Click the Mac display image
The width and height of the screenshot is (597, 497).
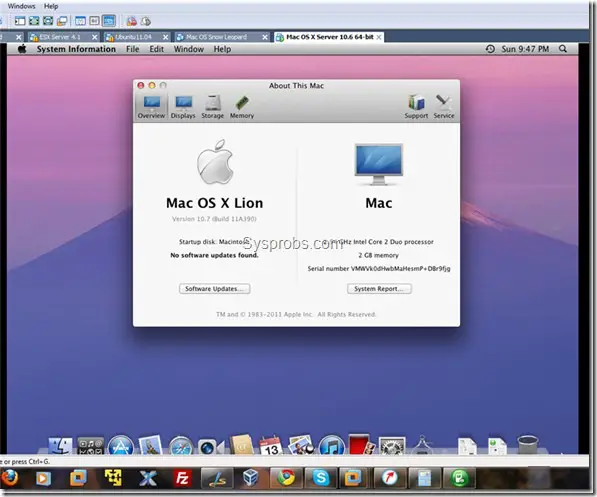[x=378, y=164]
